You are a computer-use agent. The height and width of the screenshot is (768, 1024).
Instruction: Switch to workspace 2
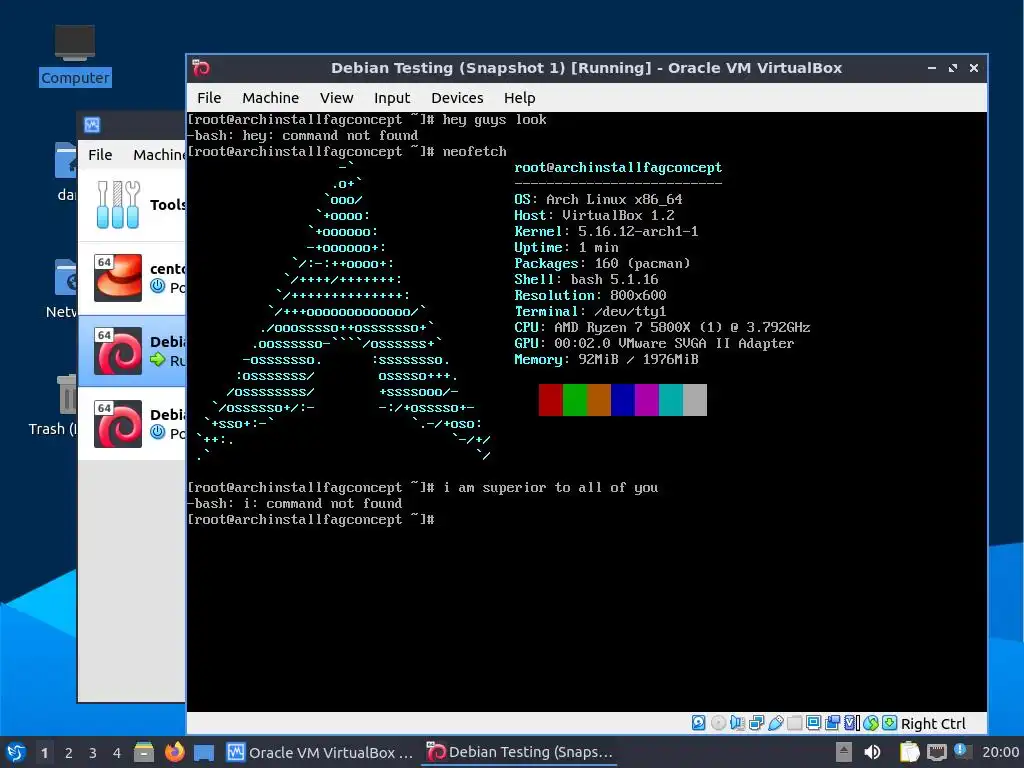point(69,753)
